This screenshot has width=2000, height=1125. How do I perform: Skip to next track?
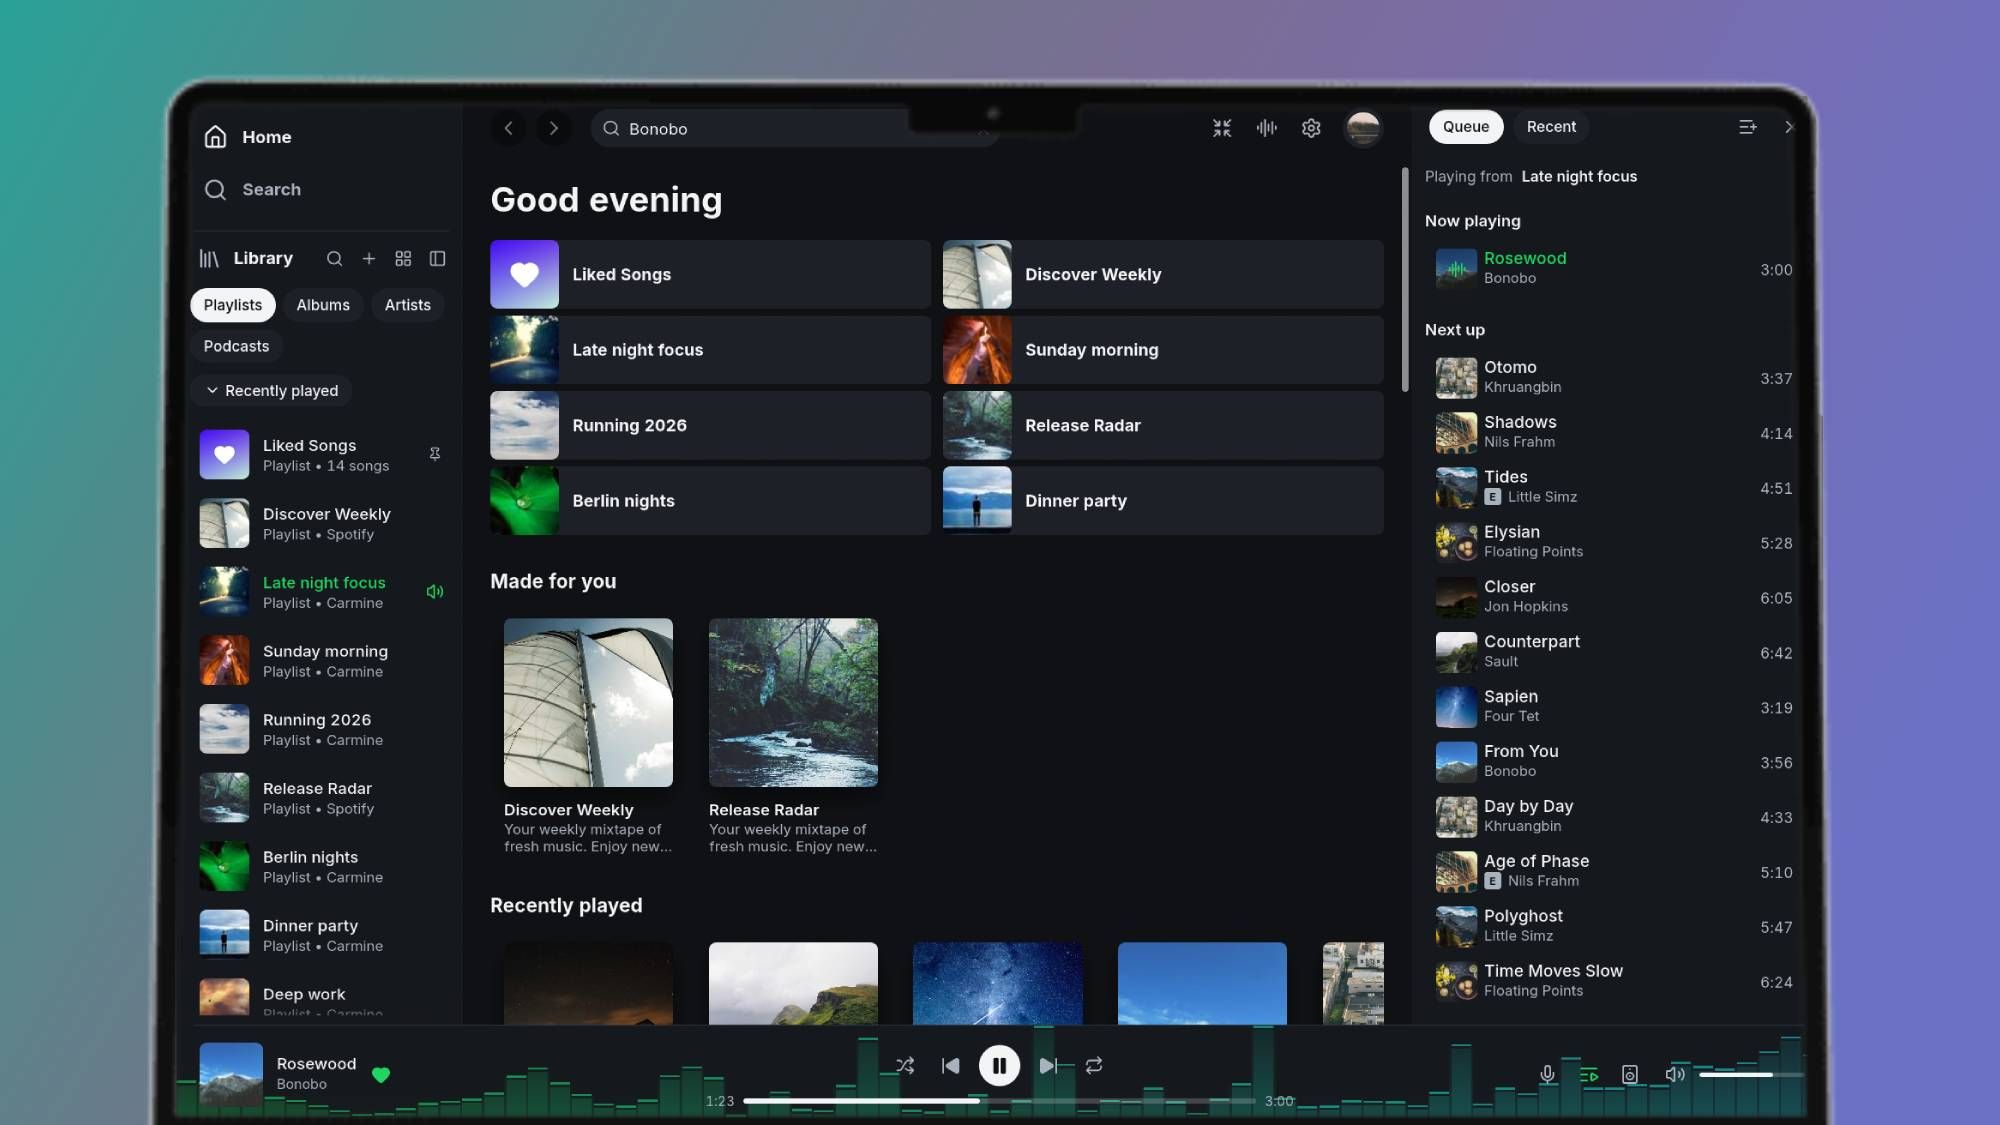coord(1047,1066)
